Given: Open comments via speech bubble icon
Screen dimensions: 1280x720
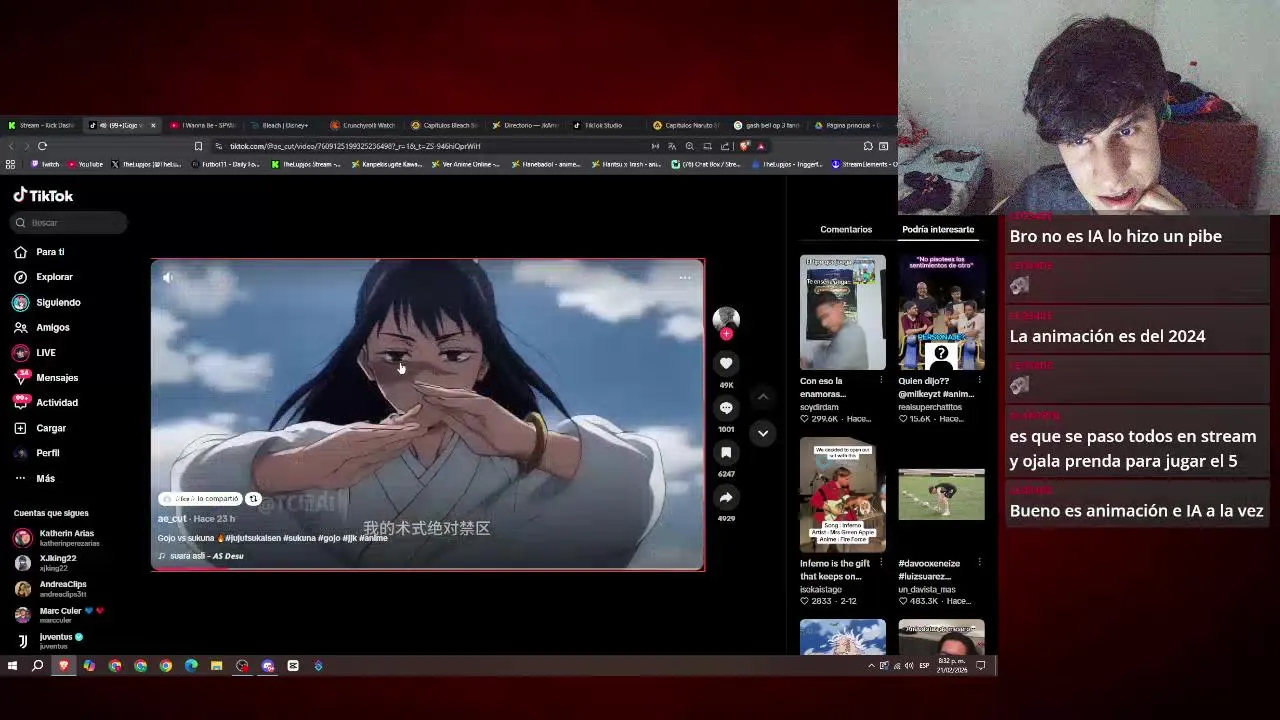Looking at the screenshot, I should [726, 408].
